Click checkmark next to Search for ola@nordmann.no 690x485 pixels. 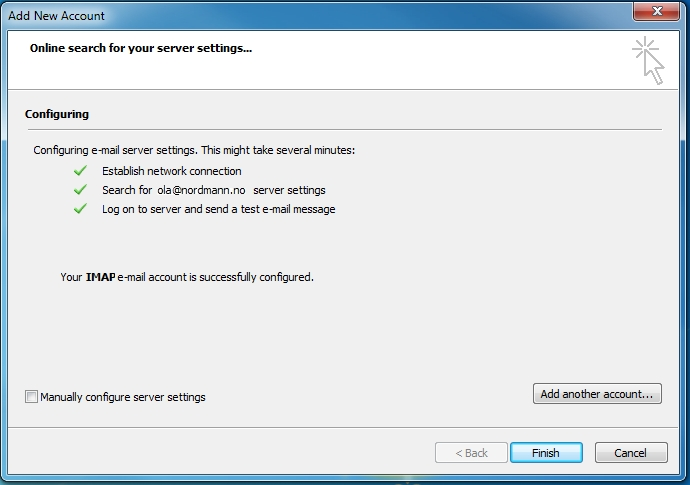click(81, 190)
